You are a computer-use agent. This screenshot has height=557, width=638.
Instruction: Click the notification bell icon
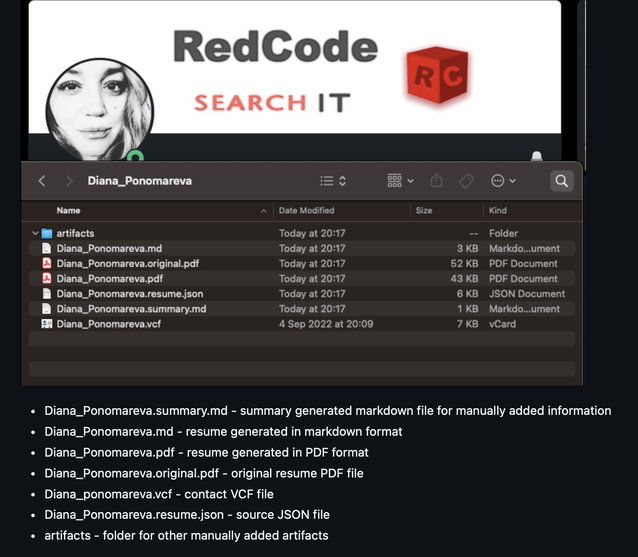coord(536,156)
